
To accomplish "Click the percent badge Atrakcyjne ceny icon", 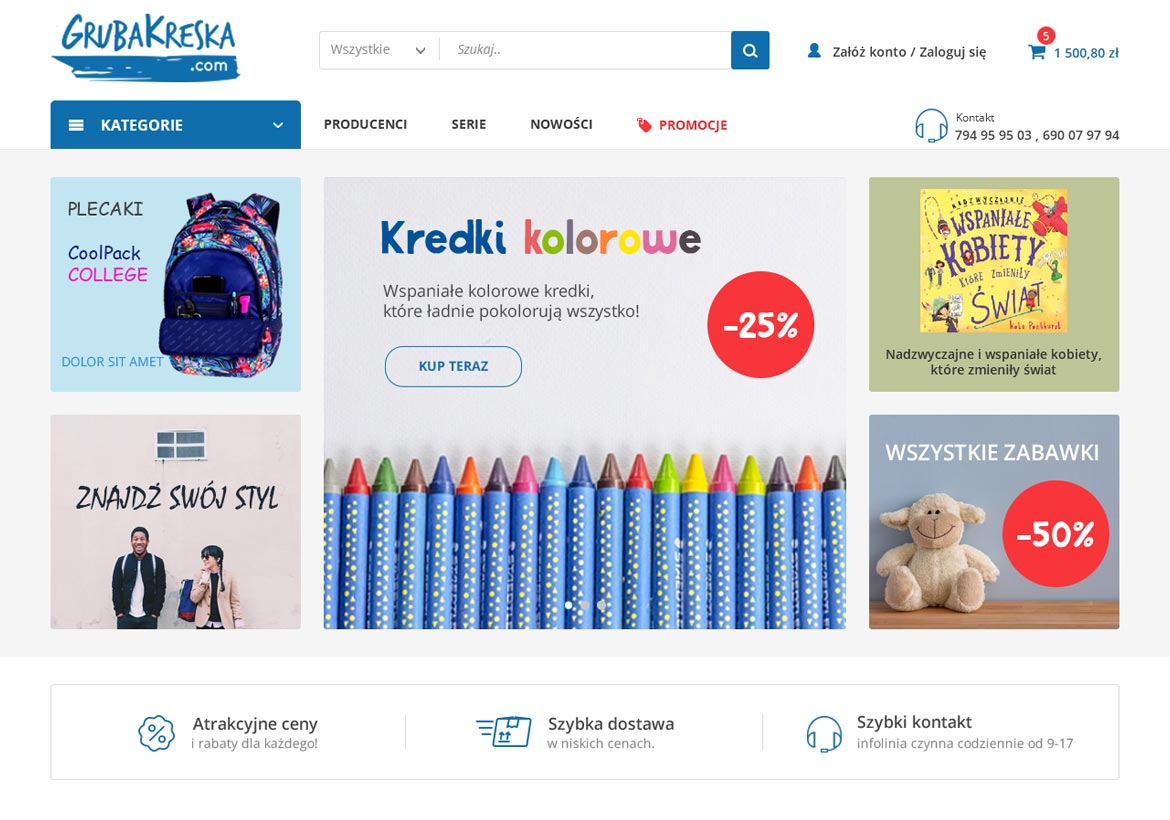I will [x=156, y=733].
